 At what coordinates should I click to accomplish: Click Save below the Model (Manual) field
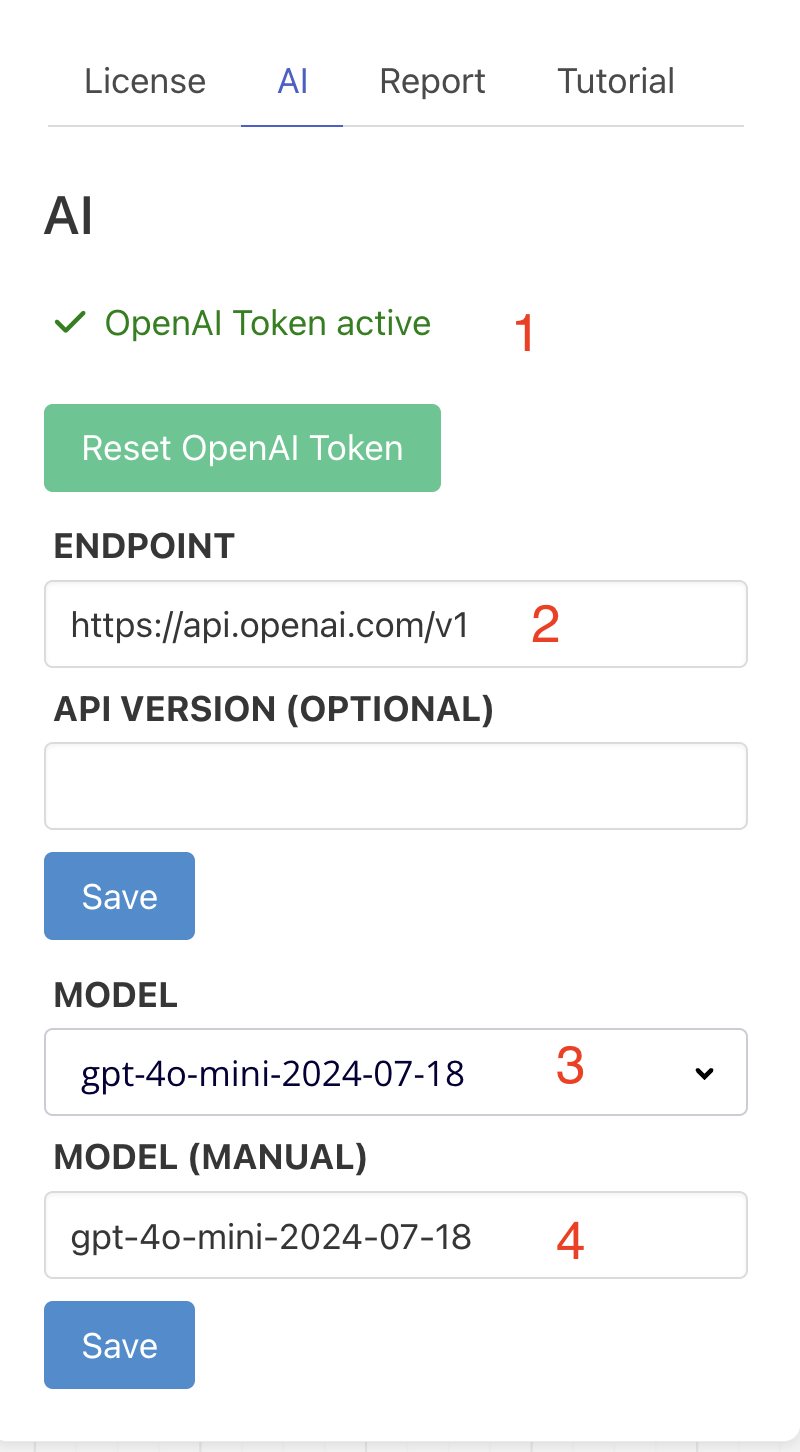coord(119,1345)
